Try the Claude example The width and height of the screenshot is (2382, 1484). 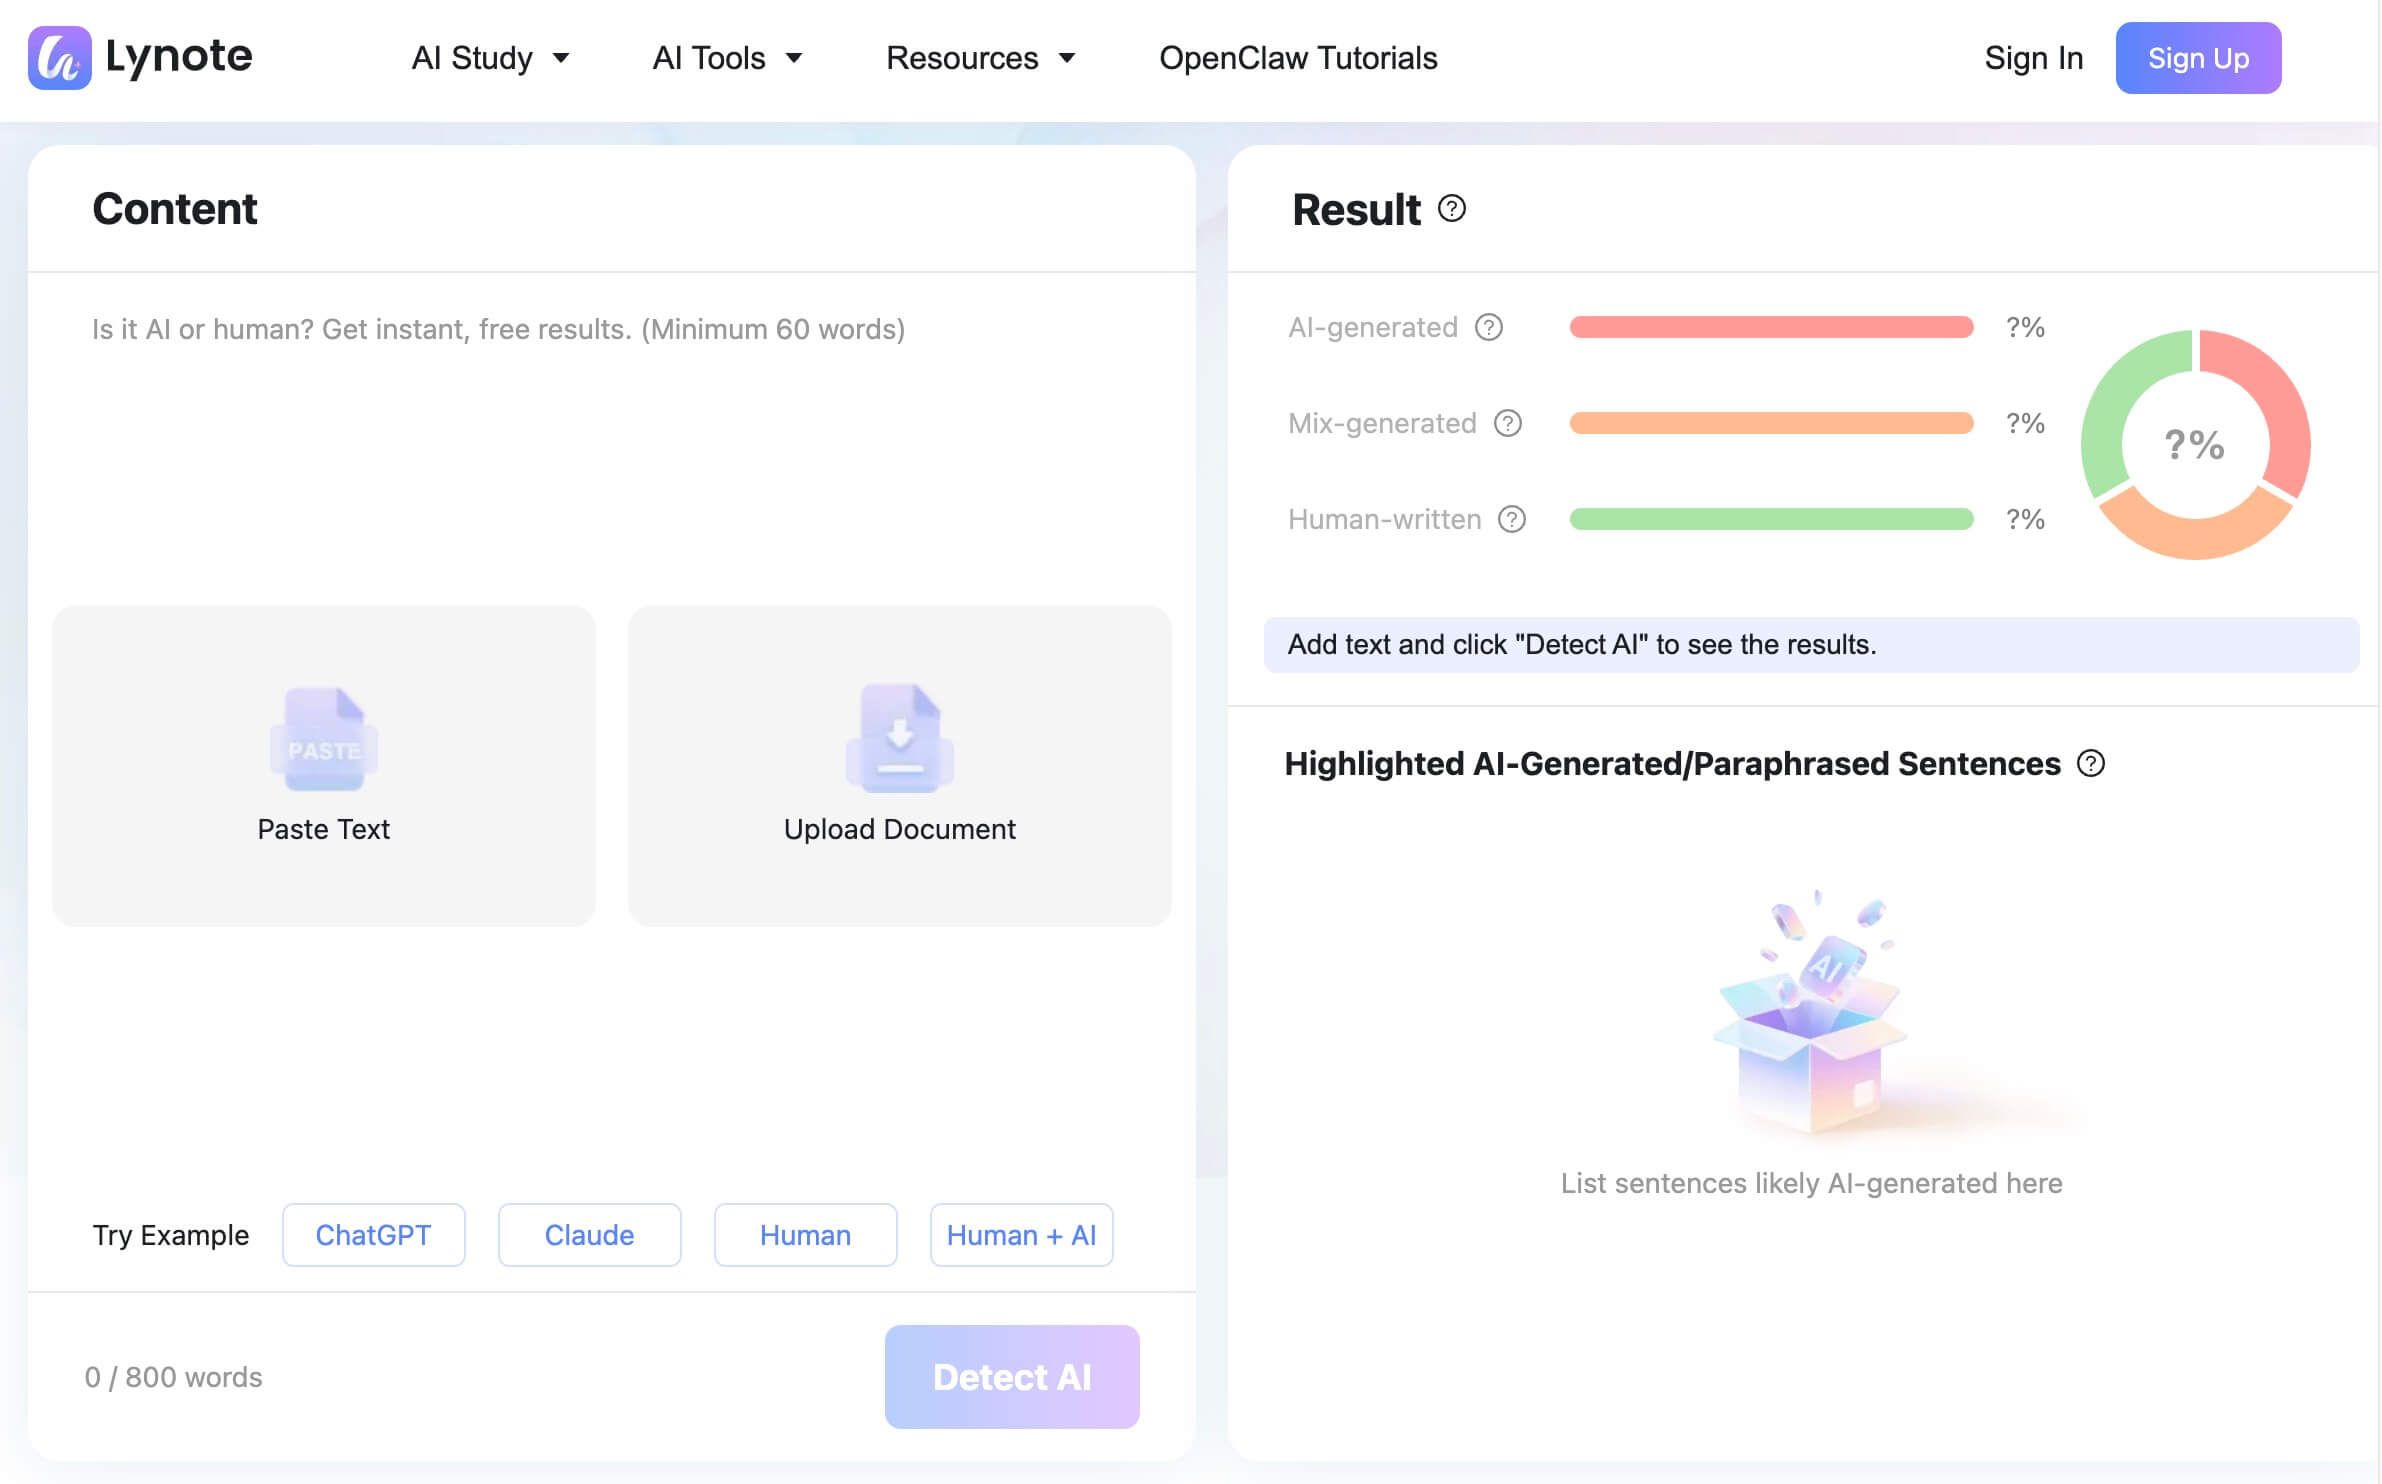click(x=589, y=1235)
